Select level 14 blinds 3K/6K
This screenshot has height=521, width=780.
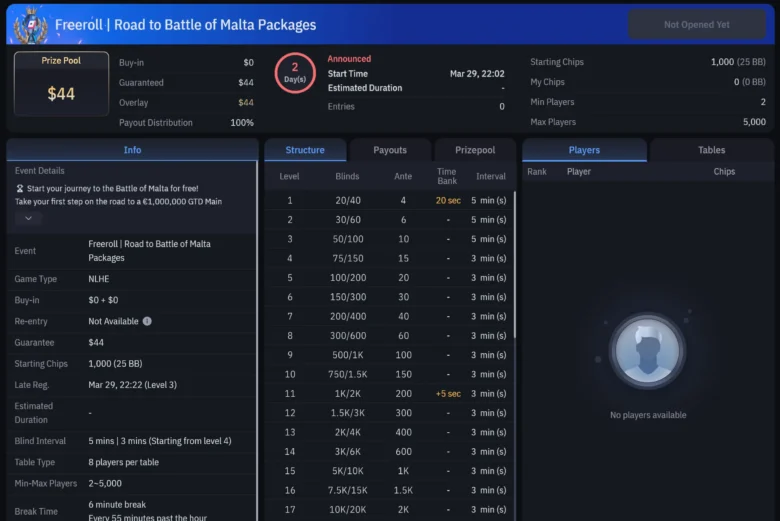click(348, 451)
